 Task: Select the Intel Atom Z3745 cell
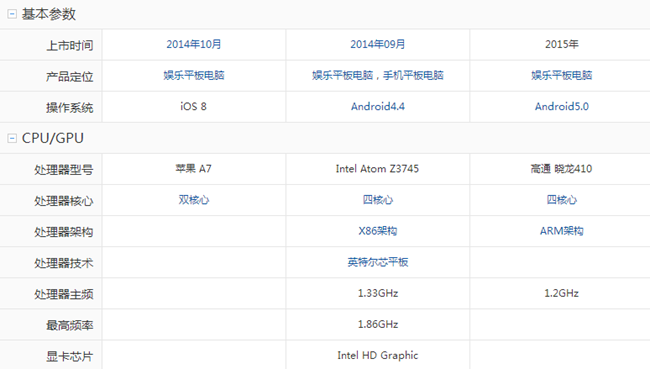tap(378, 169)
